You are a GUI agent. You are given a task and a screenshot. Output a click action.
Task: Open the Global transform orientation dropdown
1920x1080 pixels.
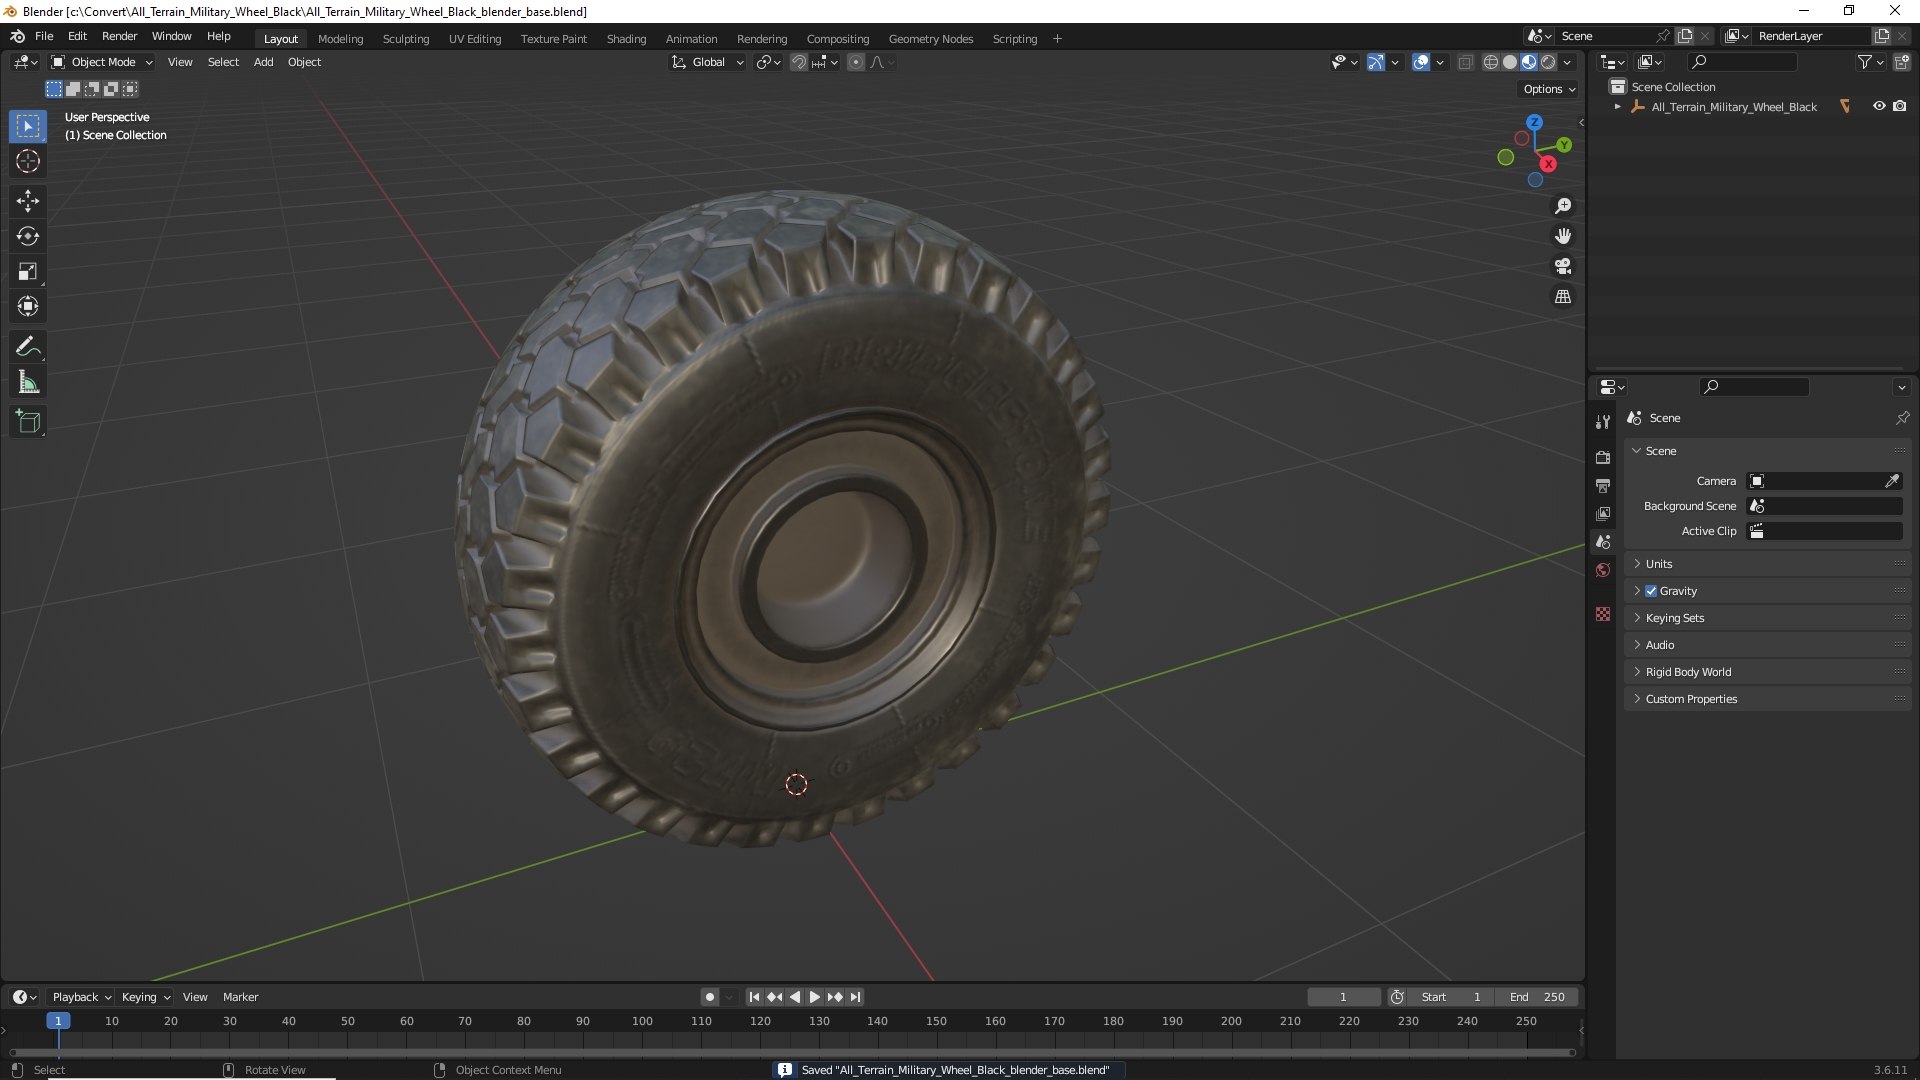(x=707, y=62)
